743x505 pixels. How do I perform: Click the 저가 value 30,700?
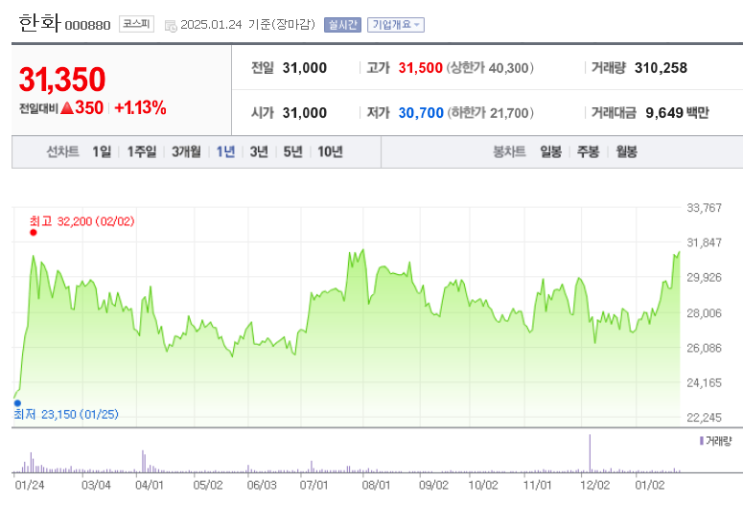coord(421,113)
